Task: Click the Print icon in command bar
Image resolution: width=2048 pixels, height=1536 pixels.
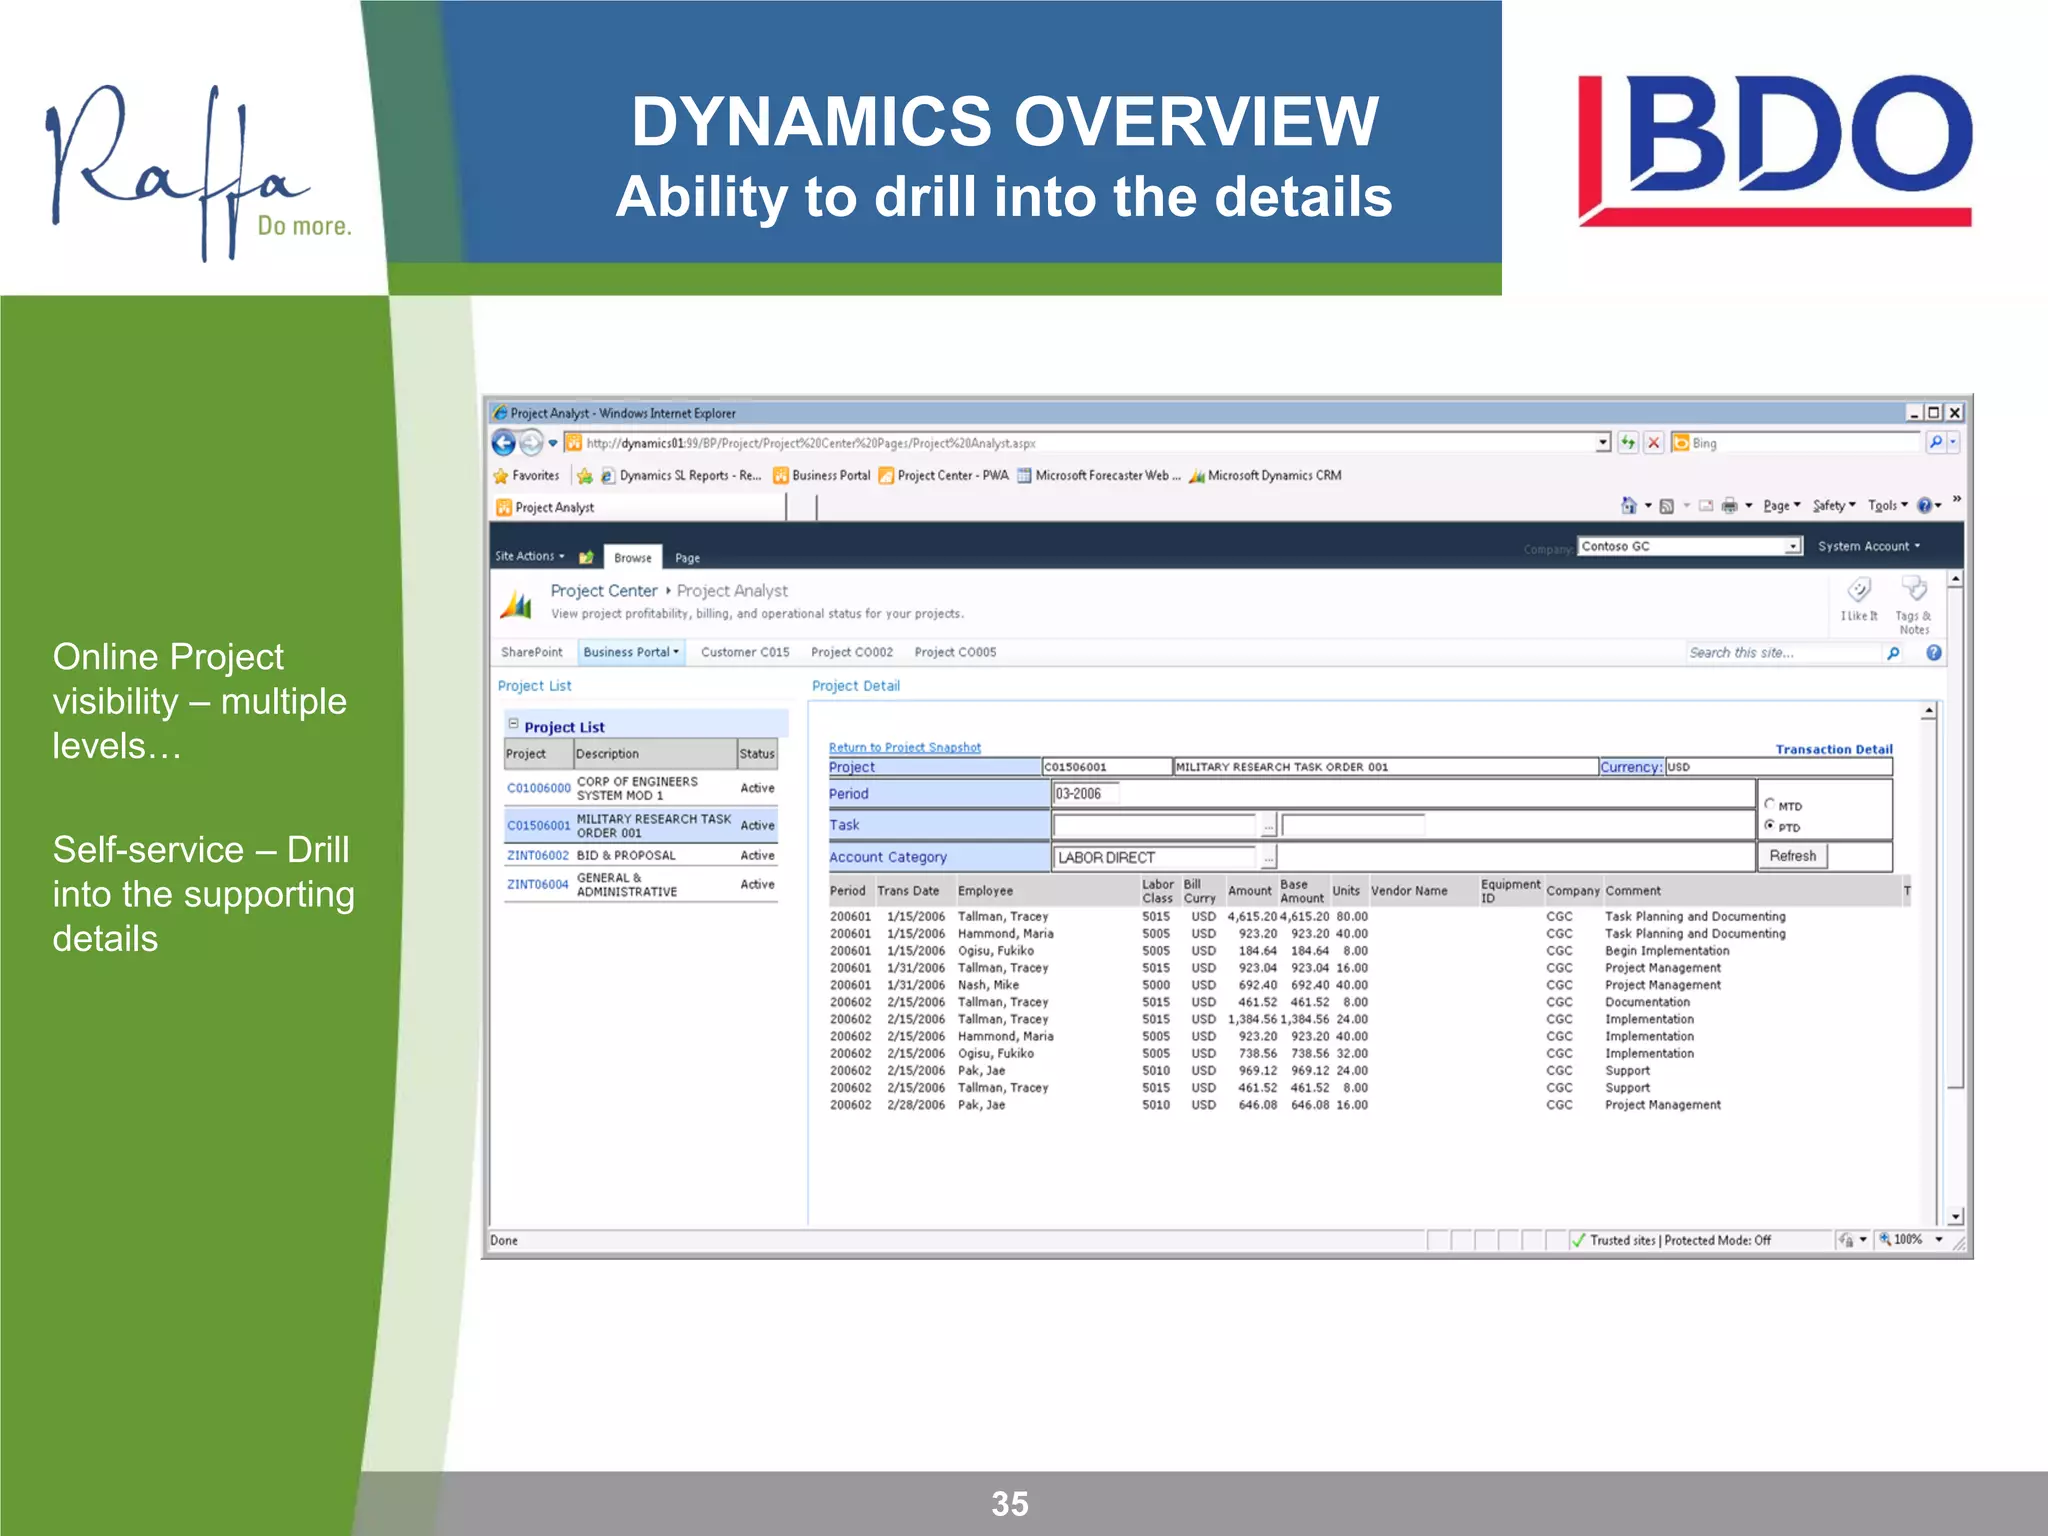Action: [1729, 506]
